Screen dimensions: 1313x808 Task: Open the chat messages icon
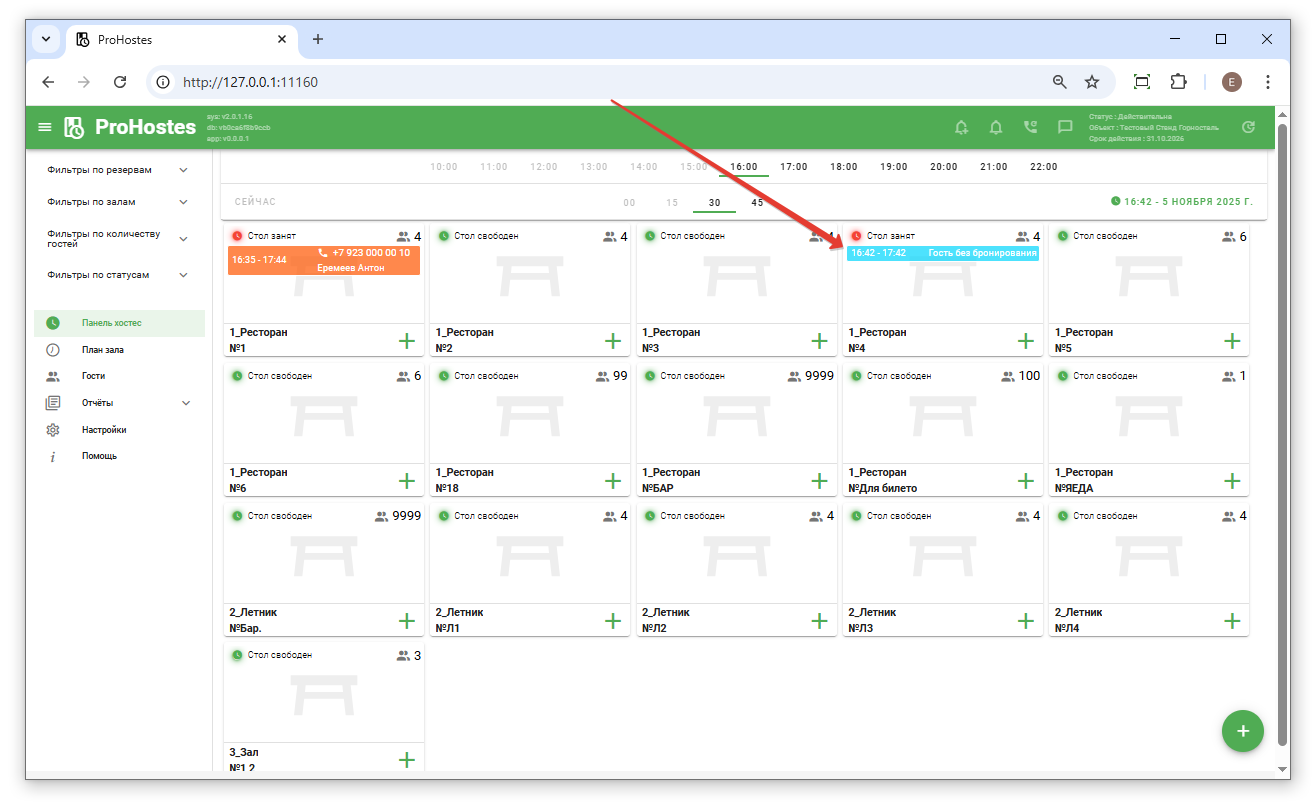[x=1065, y=128]
